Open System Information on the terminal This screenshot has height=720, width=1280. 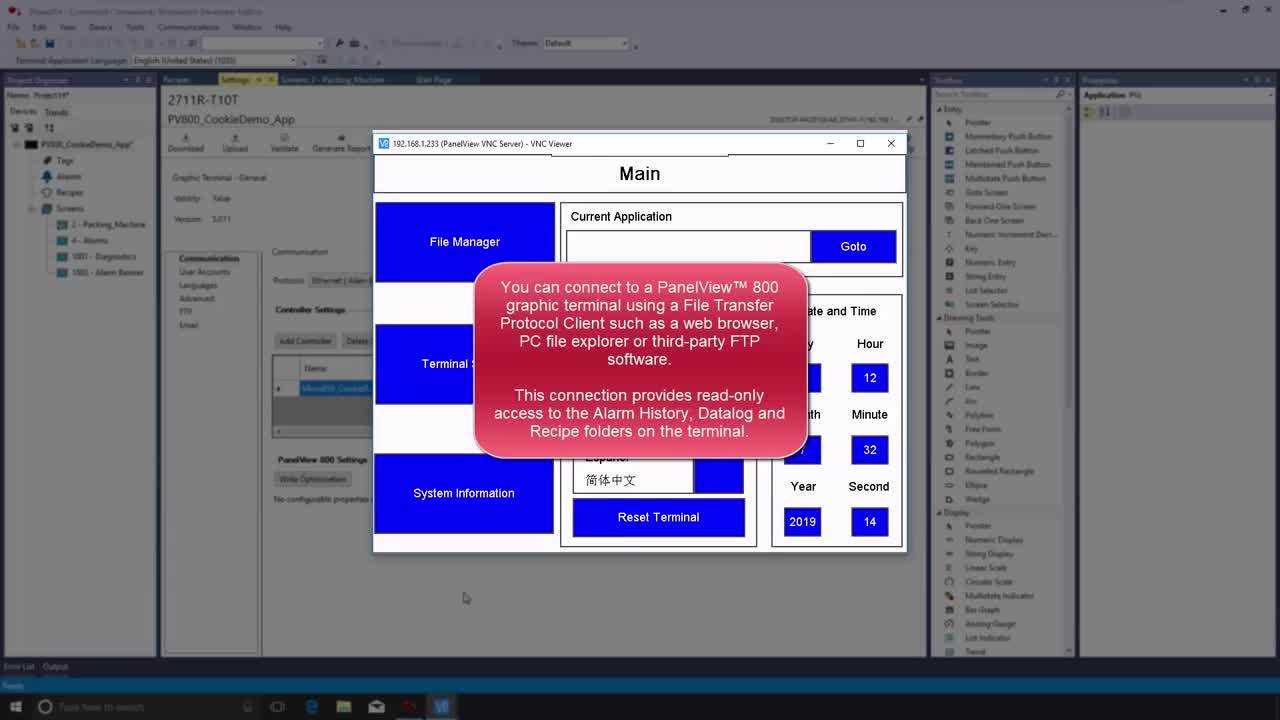[464, 493]
